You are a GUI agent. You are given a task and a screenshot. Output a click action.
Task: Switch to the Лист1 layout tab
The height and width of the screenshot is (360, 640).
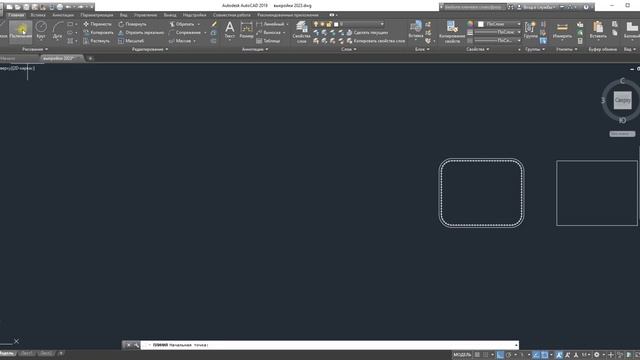click(x=27, y=353)
